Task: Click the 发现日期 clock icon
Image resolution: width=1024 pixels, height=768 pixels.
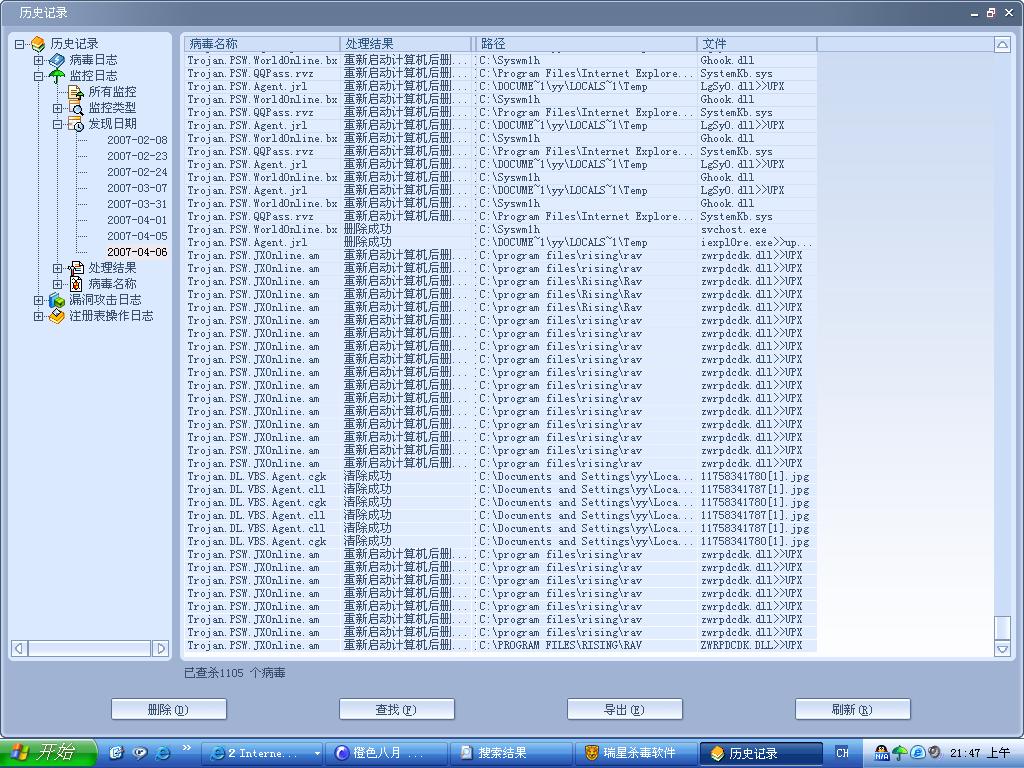Action: [76, 124]
